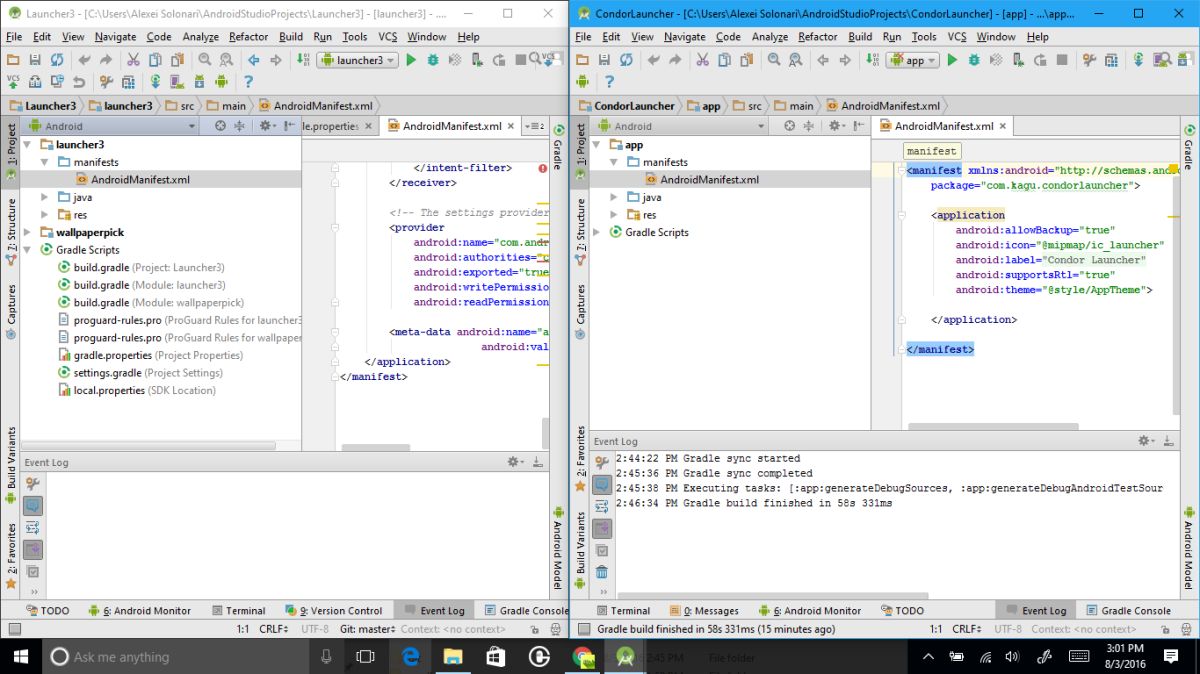Toggle scroll-to-end button in Launcher3 Event Log
The height and width of the screenshot is (674, 1200).
click(33, 550)
